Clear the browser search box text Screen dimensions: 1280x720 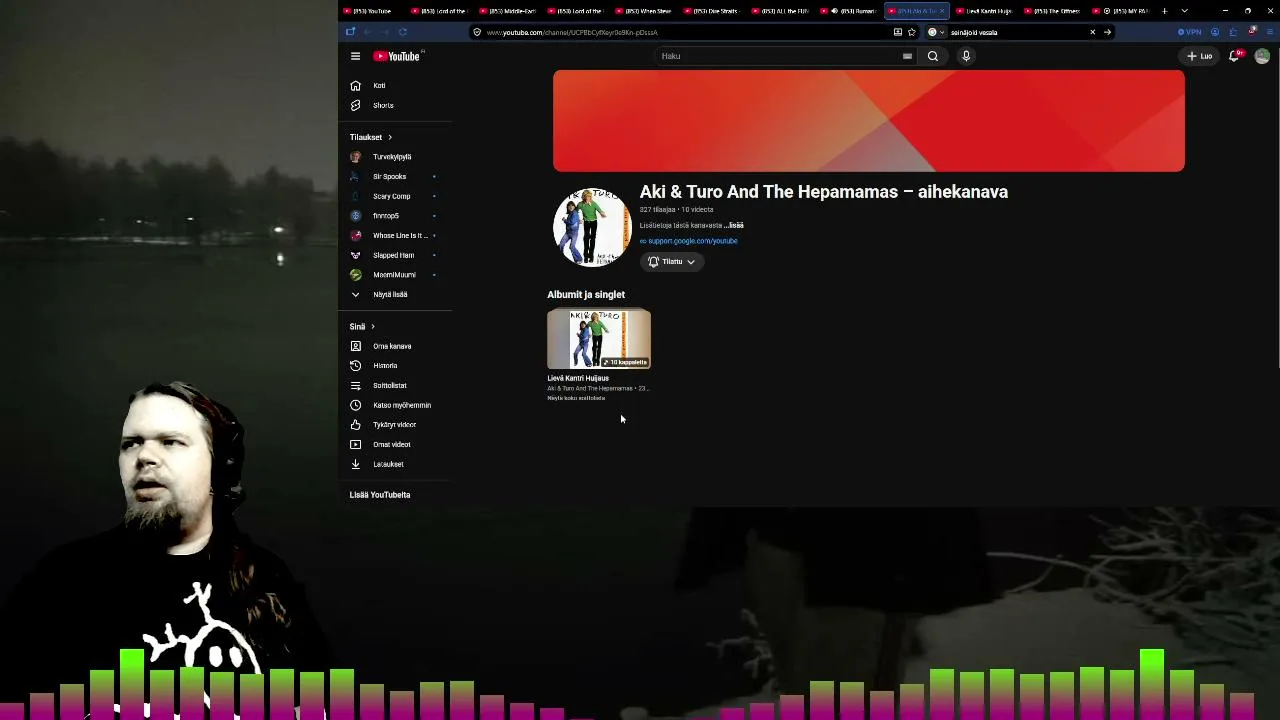(x=1092, y=32)
